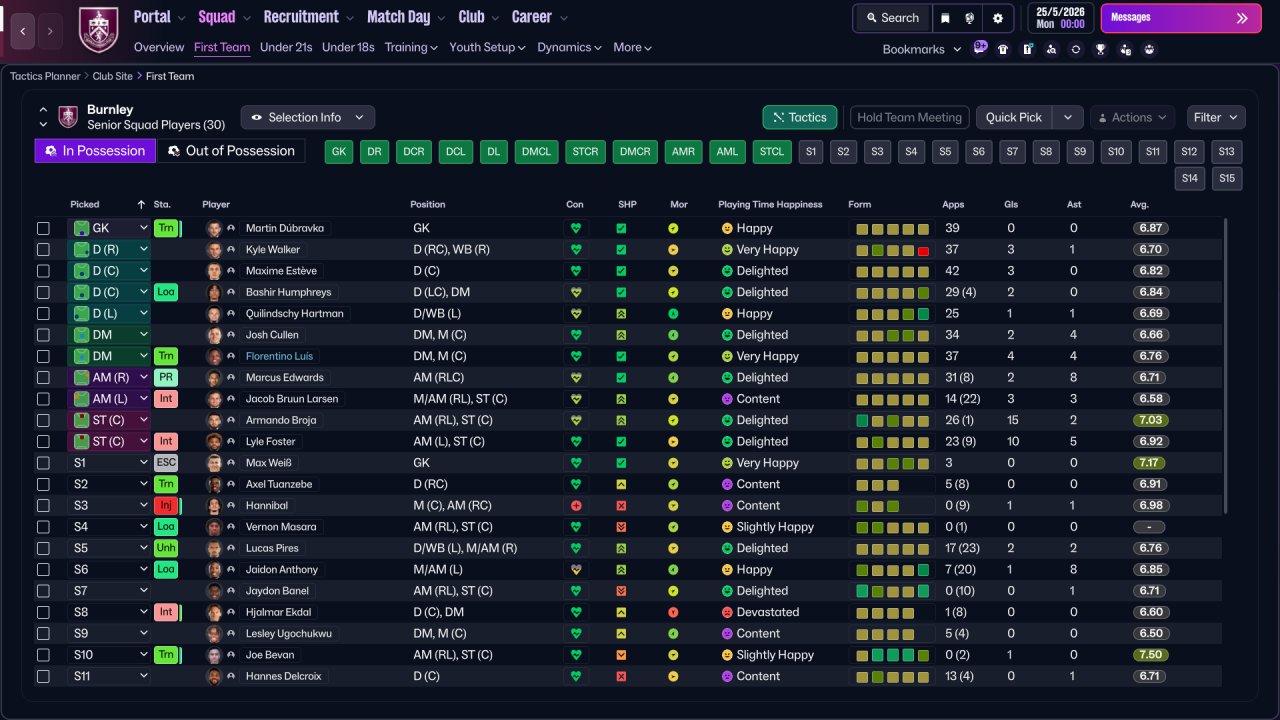Open the Burnley club crest in the header
This screenshot has width=1280, height=720.
click(x=98, y=30)
